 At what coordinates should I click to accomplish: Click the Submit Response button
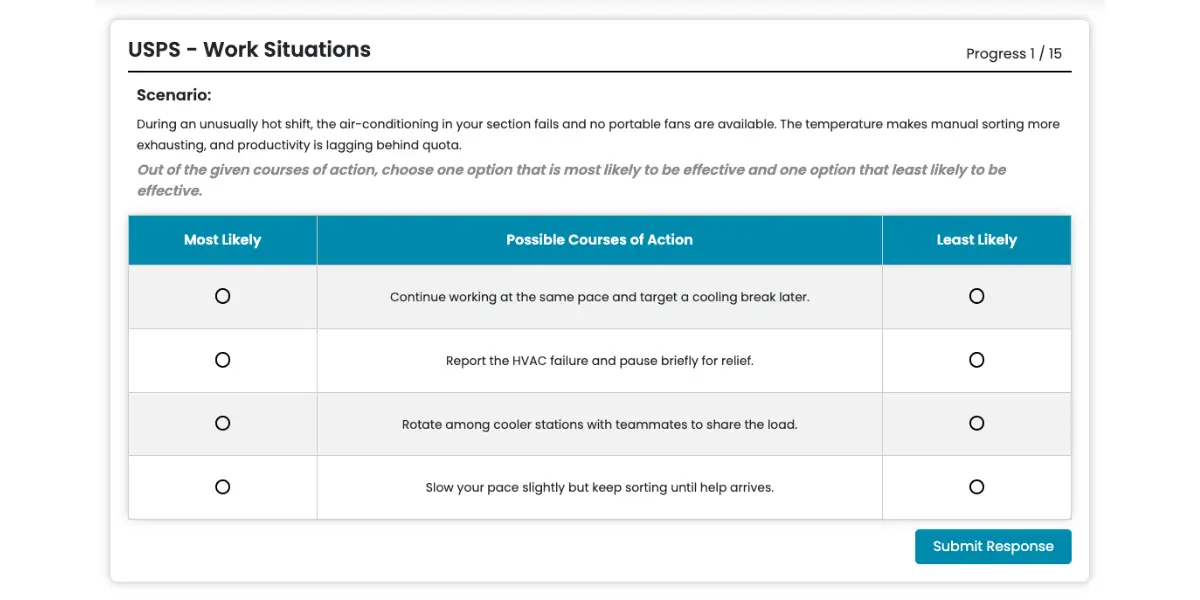coord(992,546)
